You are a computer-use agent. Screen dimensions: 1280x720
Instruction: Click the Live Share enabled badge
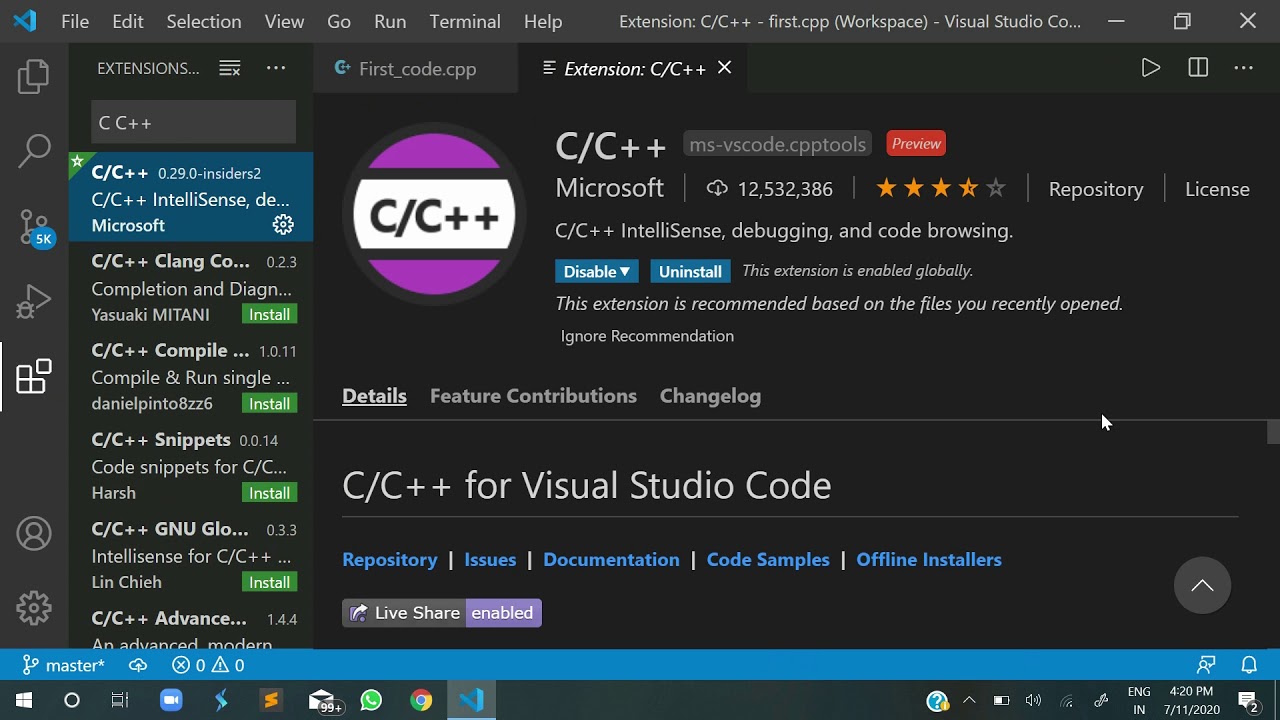442,613
